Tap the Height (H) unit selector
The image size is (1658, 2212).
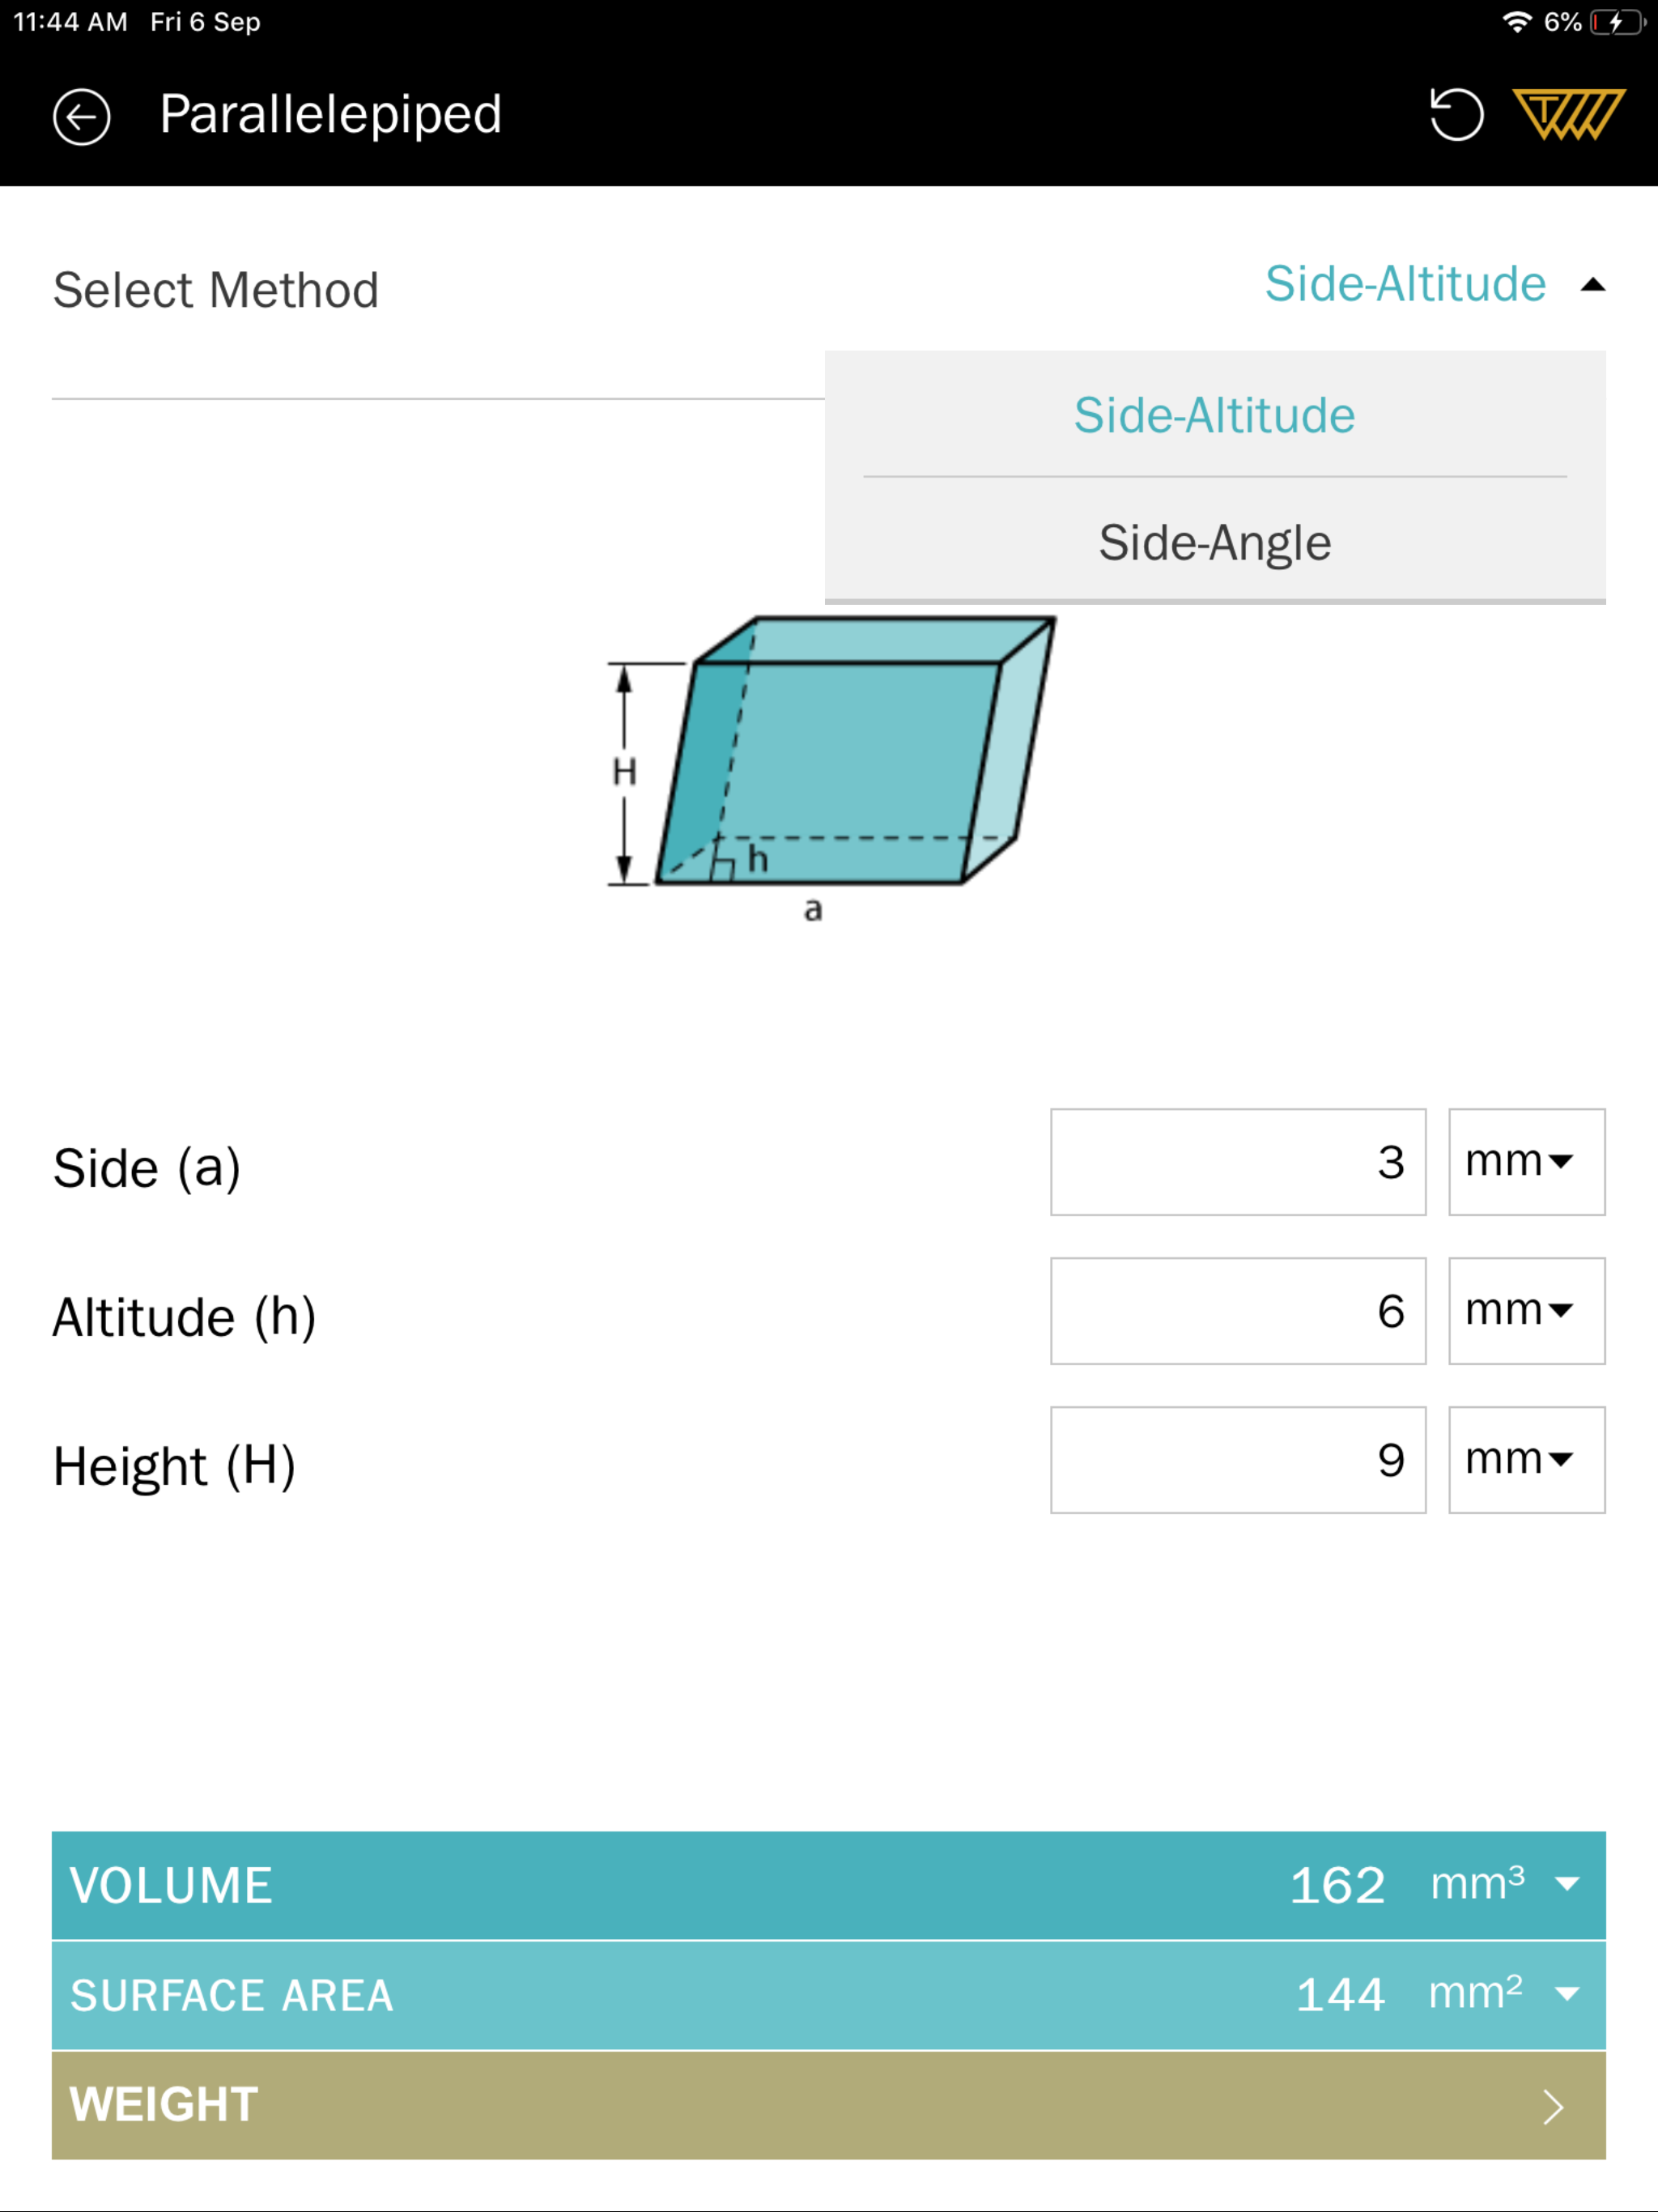1524,1460
